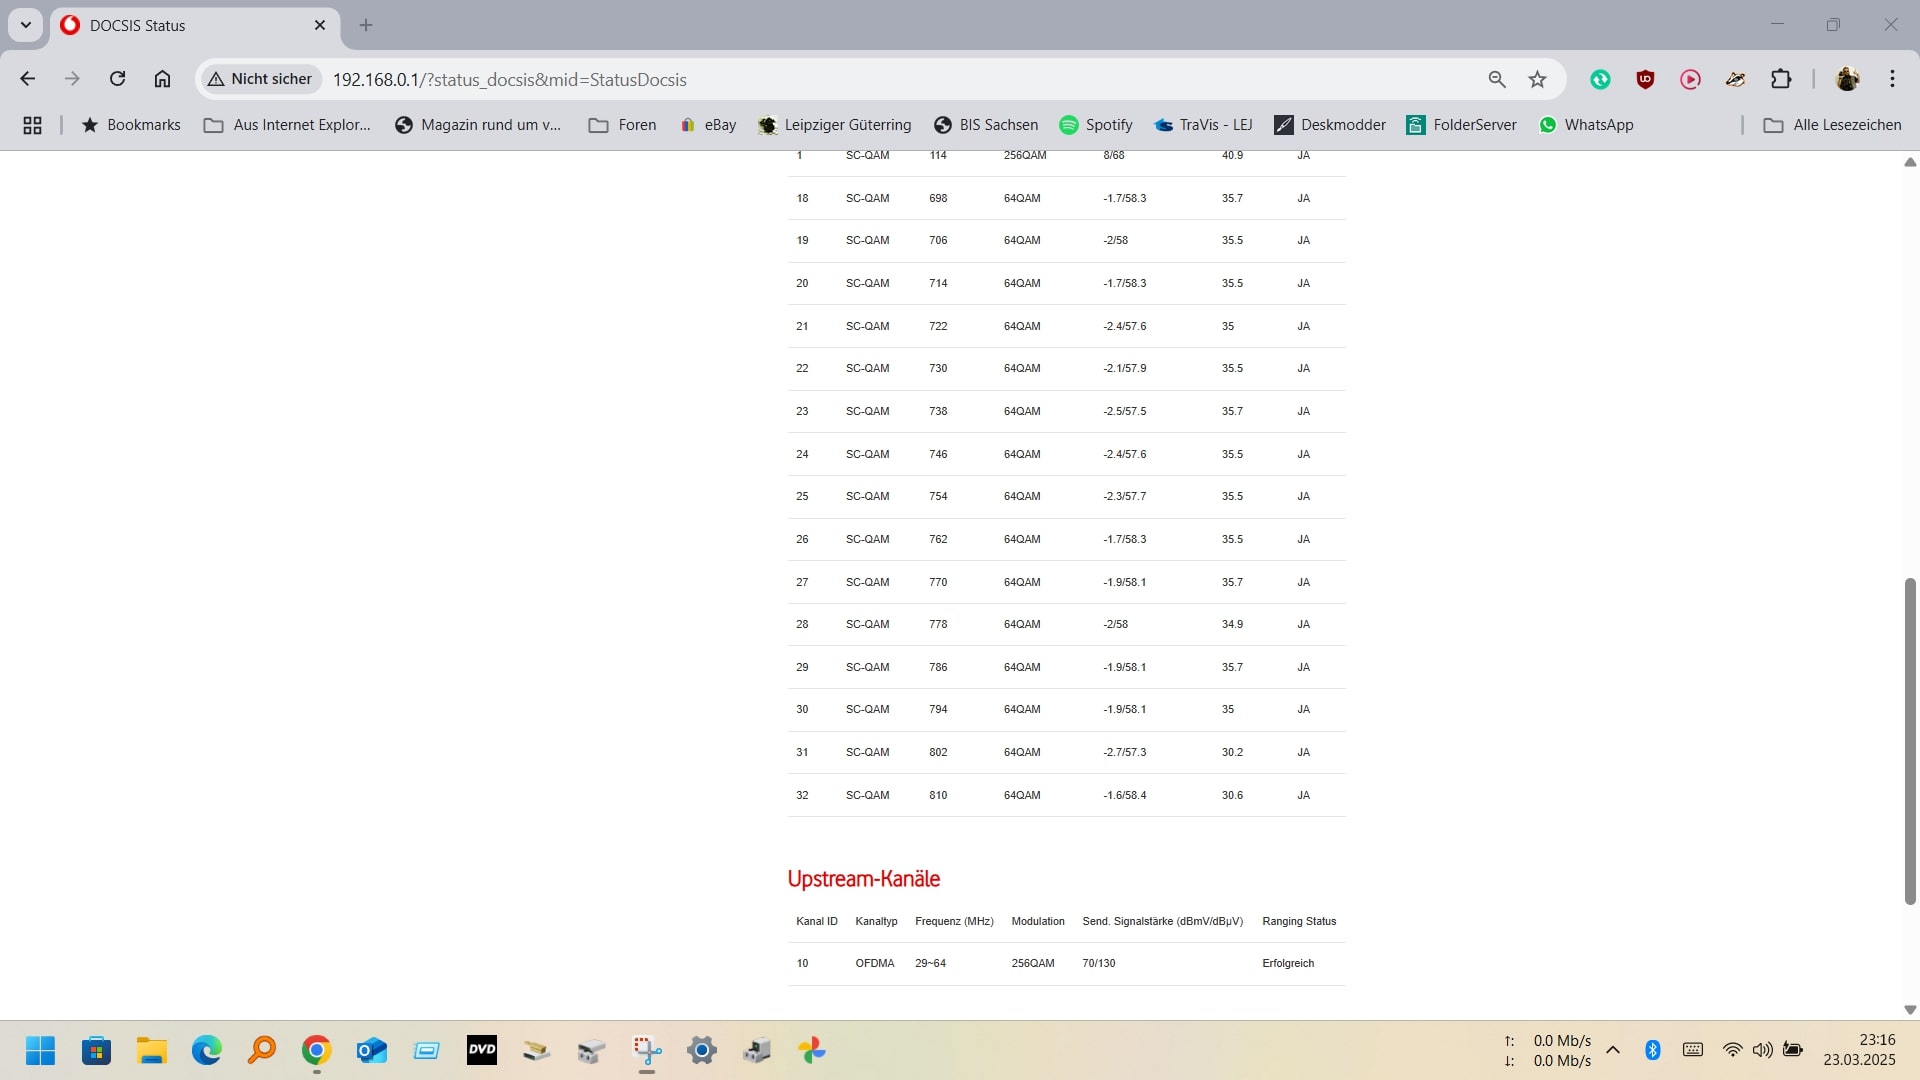This screenshot has width=1920, height=1080.
Task: Open the uBlock Origin extension icon
Action: (x=1645, y=79)
